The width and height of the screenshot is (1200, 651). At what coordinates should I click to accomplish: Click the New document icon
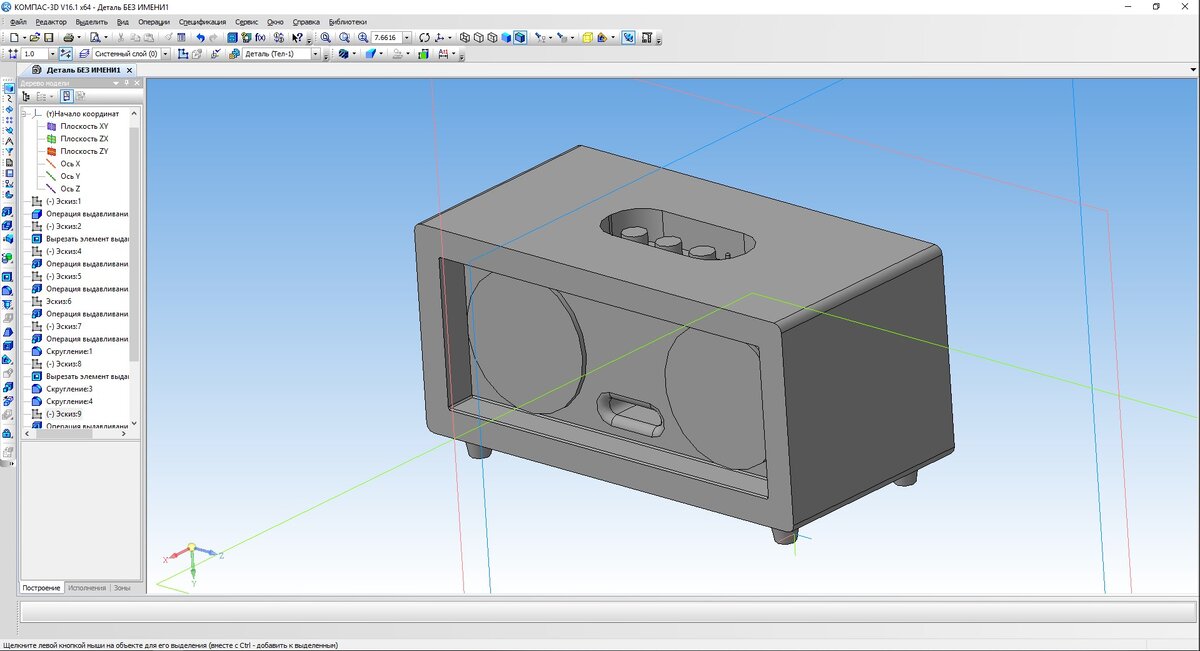point(14,37)
